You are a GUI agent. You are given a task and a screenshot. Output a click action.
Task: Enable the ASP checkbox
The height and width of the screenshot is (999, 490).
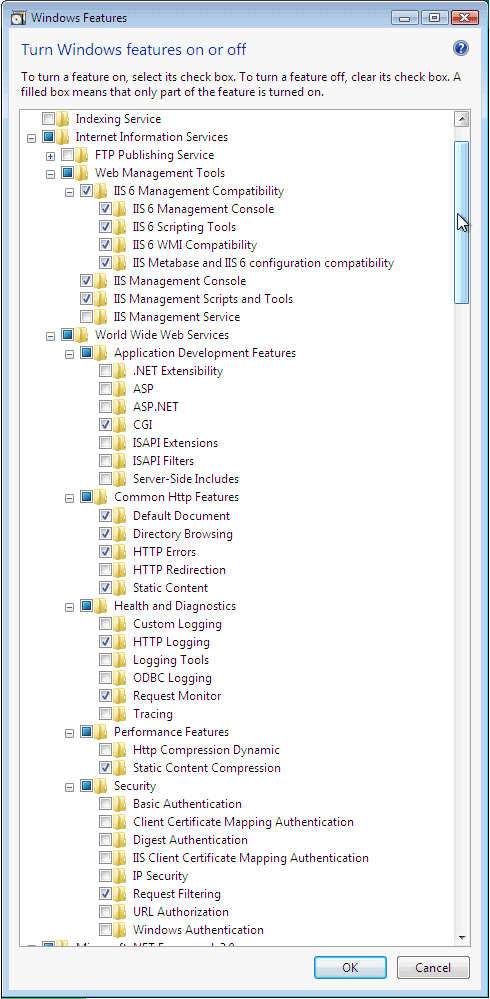click(x=105, y=389)
